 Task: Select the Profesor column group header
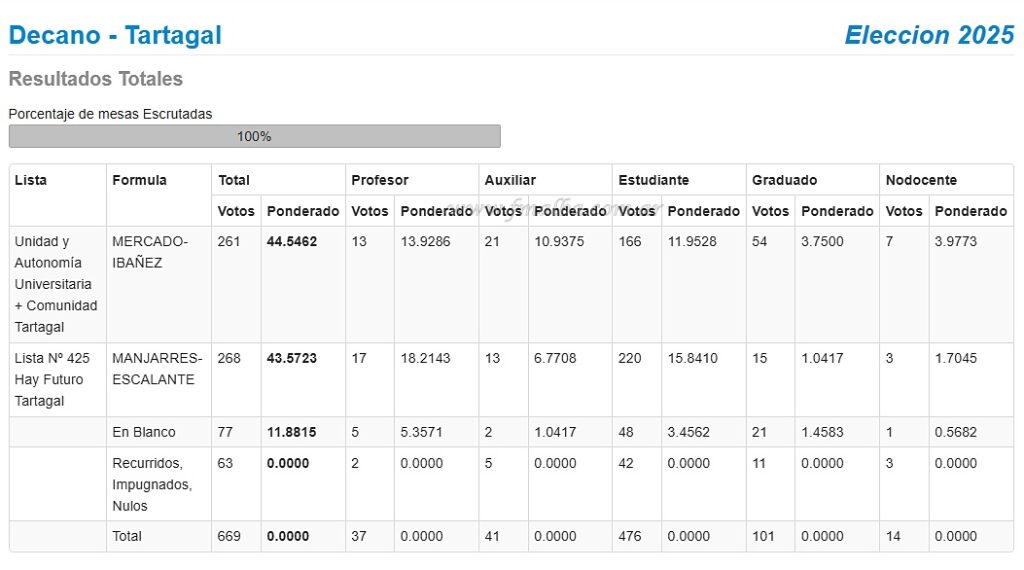tap(379, 180)
